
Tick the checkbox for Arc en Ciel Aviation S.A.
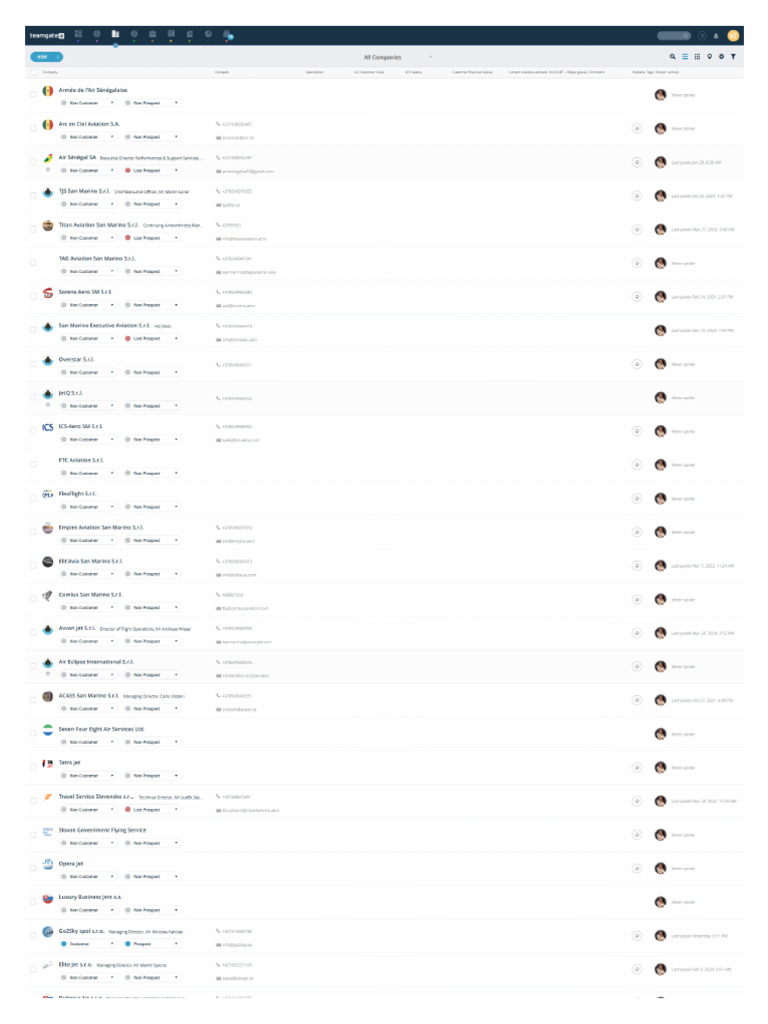click(33, 128)
